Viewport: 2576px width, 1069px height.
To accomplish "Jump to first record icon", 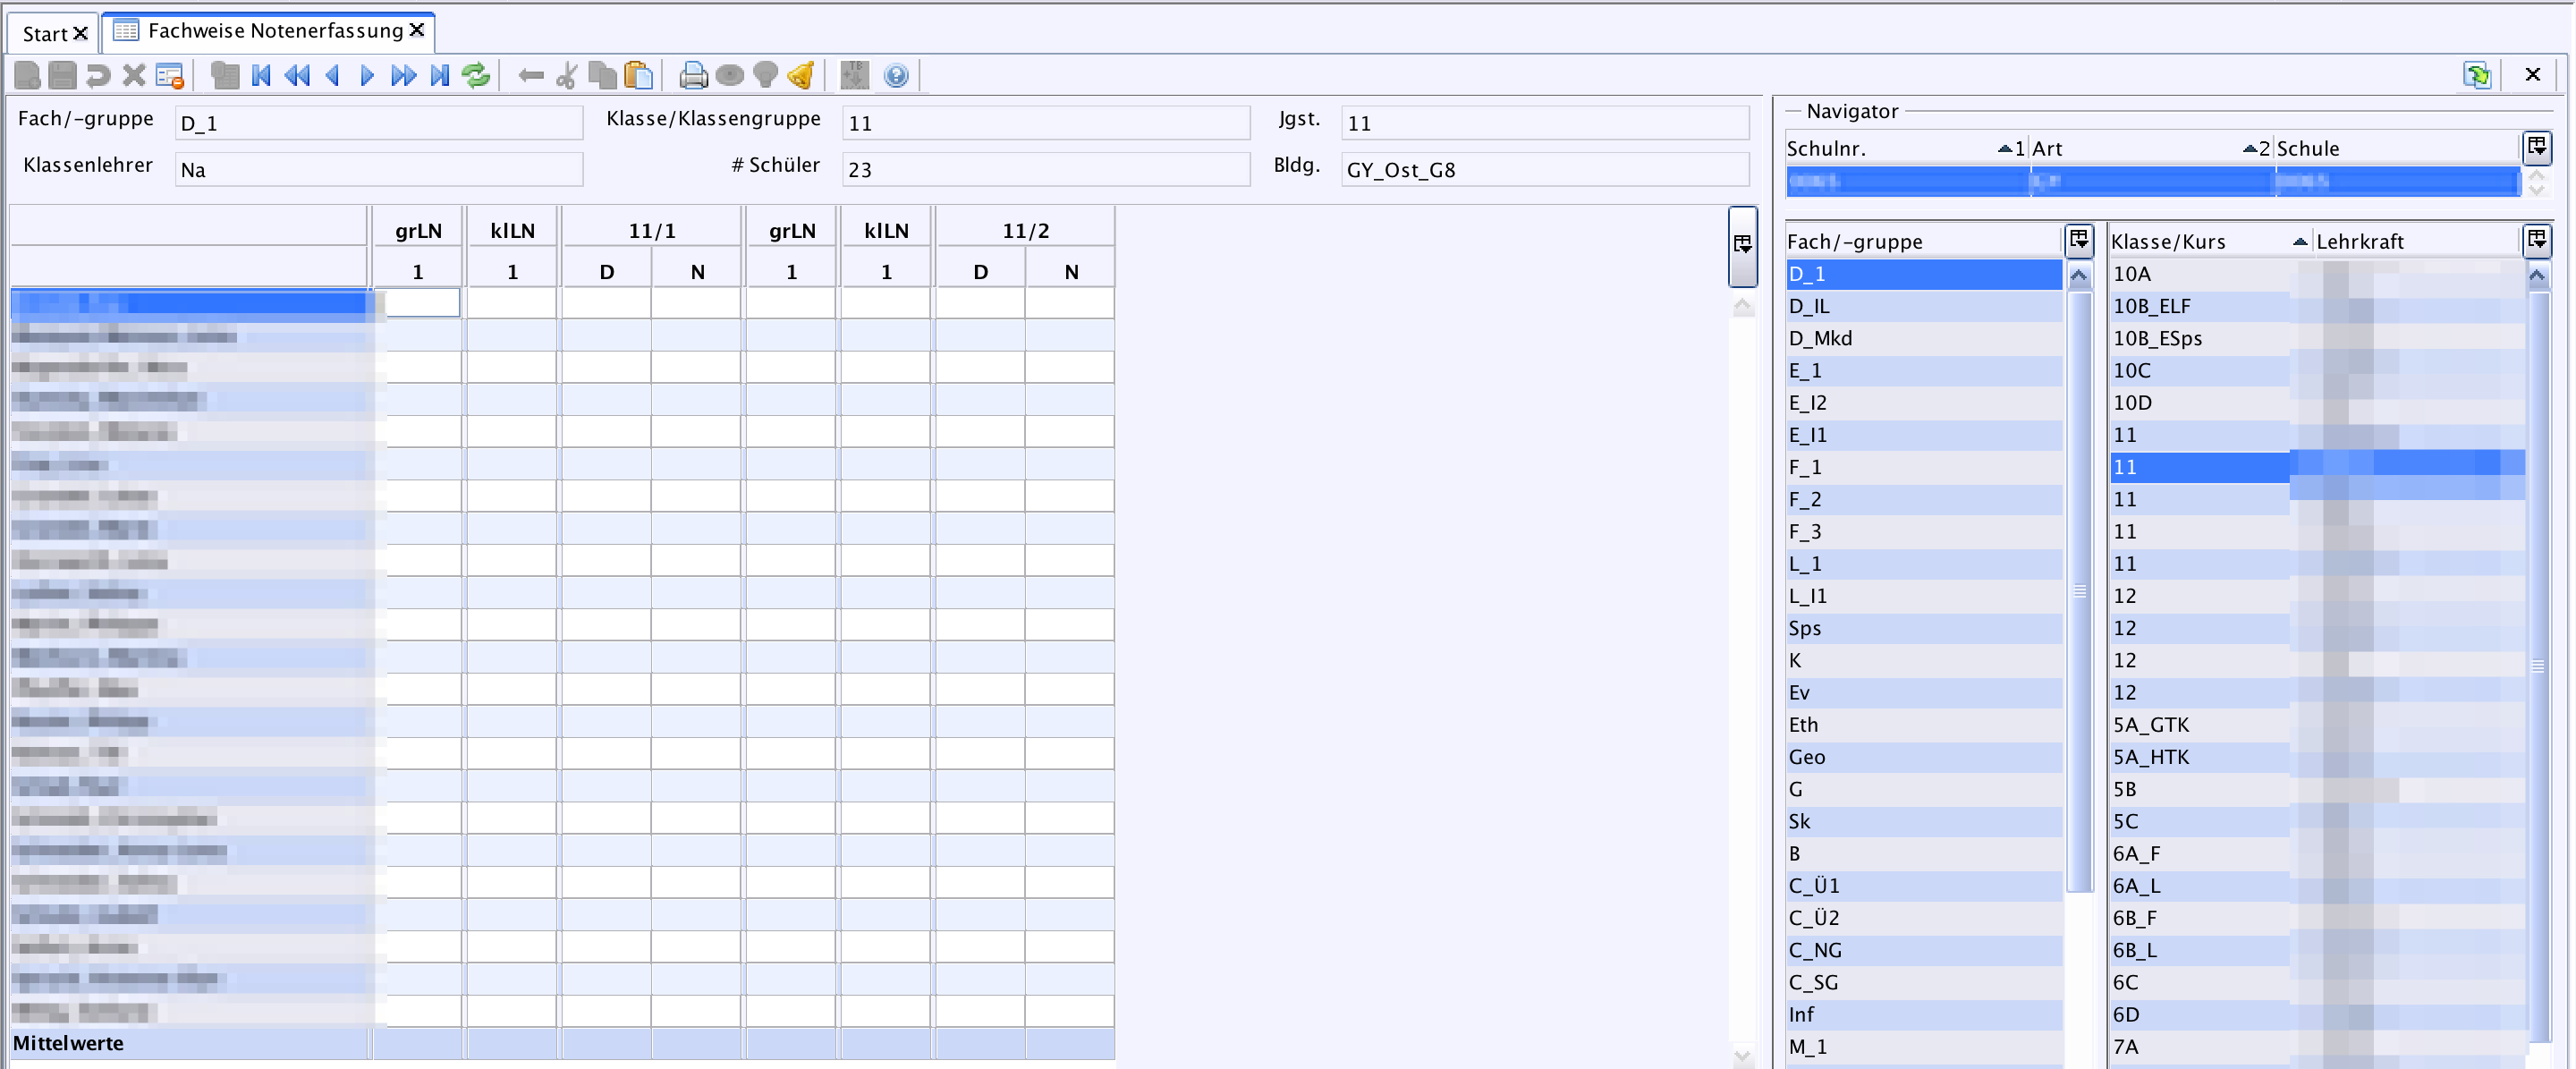I will pos(262,75).
